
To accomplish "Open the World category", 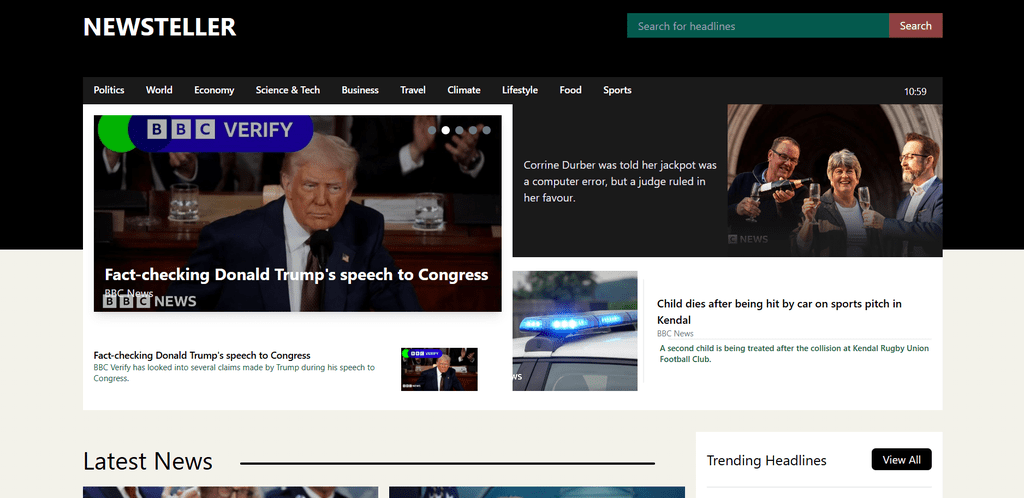I will [x=159, y=90].
